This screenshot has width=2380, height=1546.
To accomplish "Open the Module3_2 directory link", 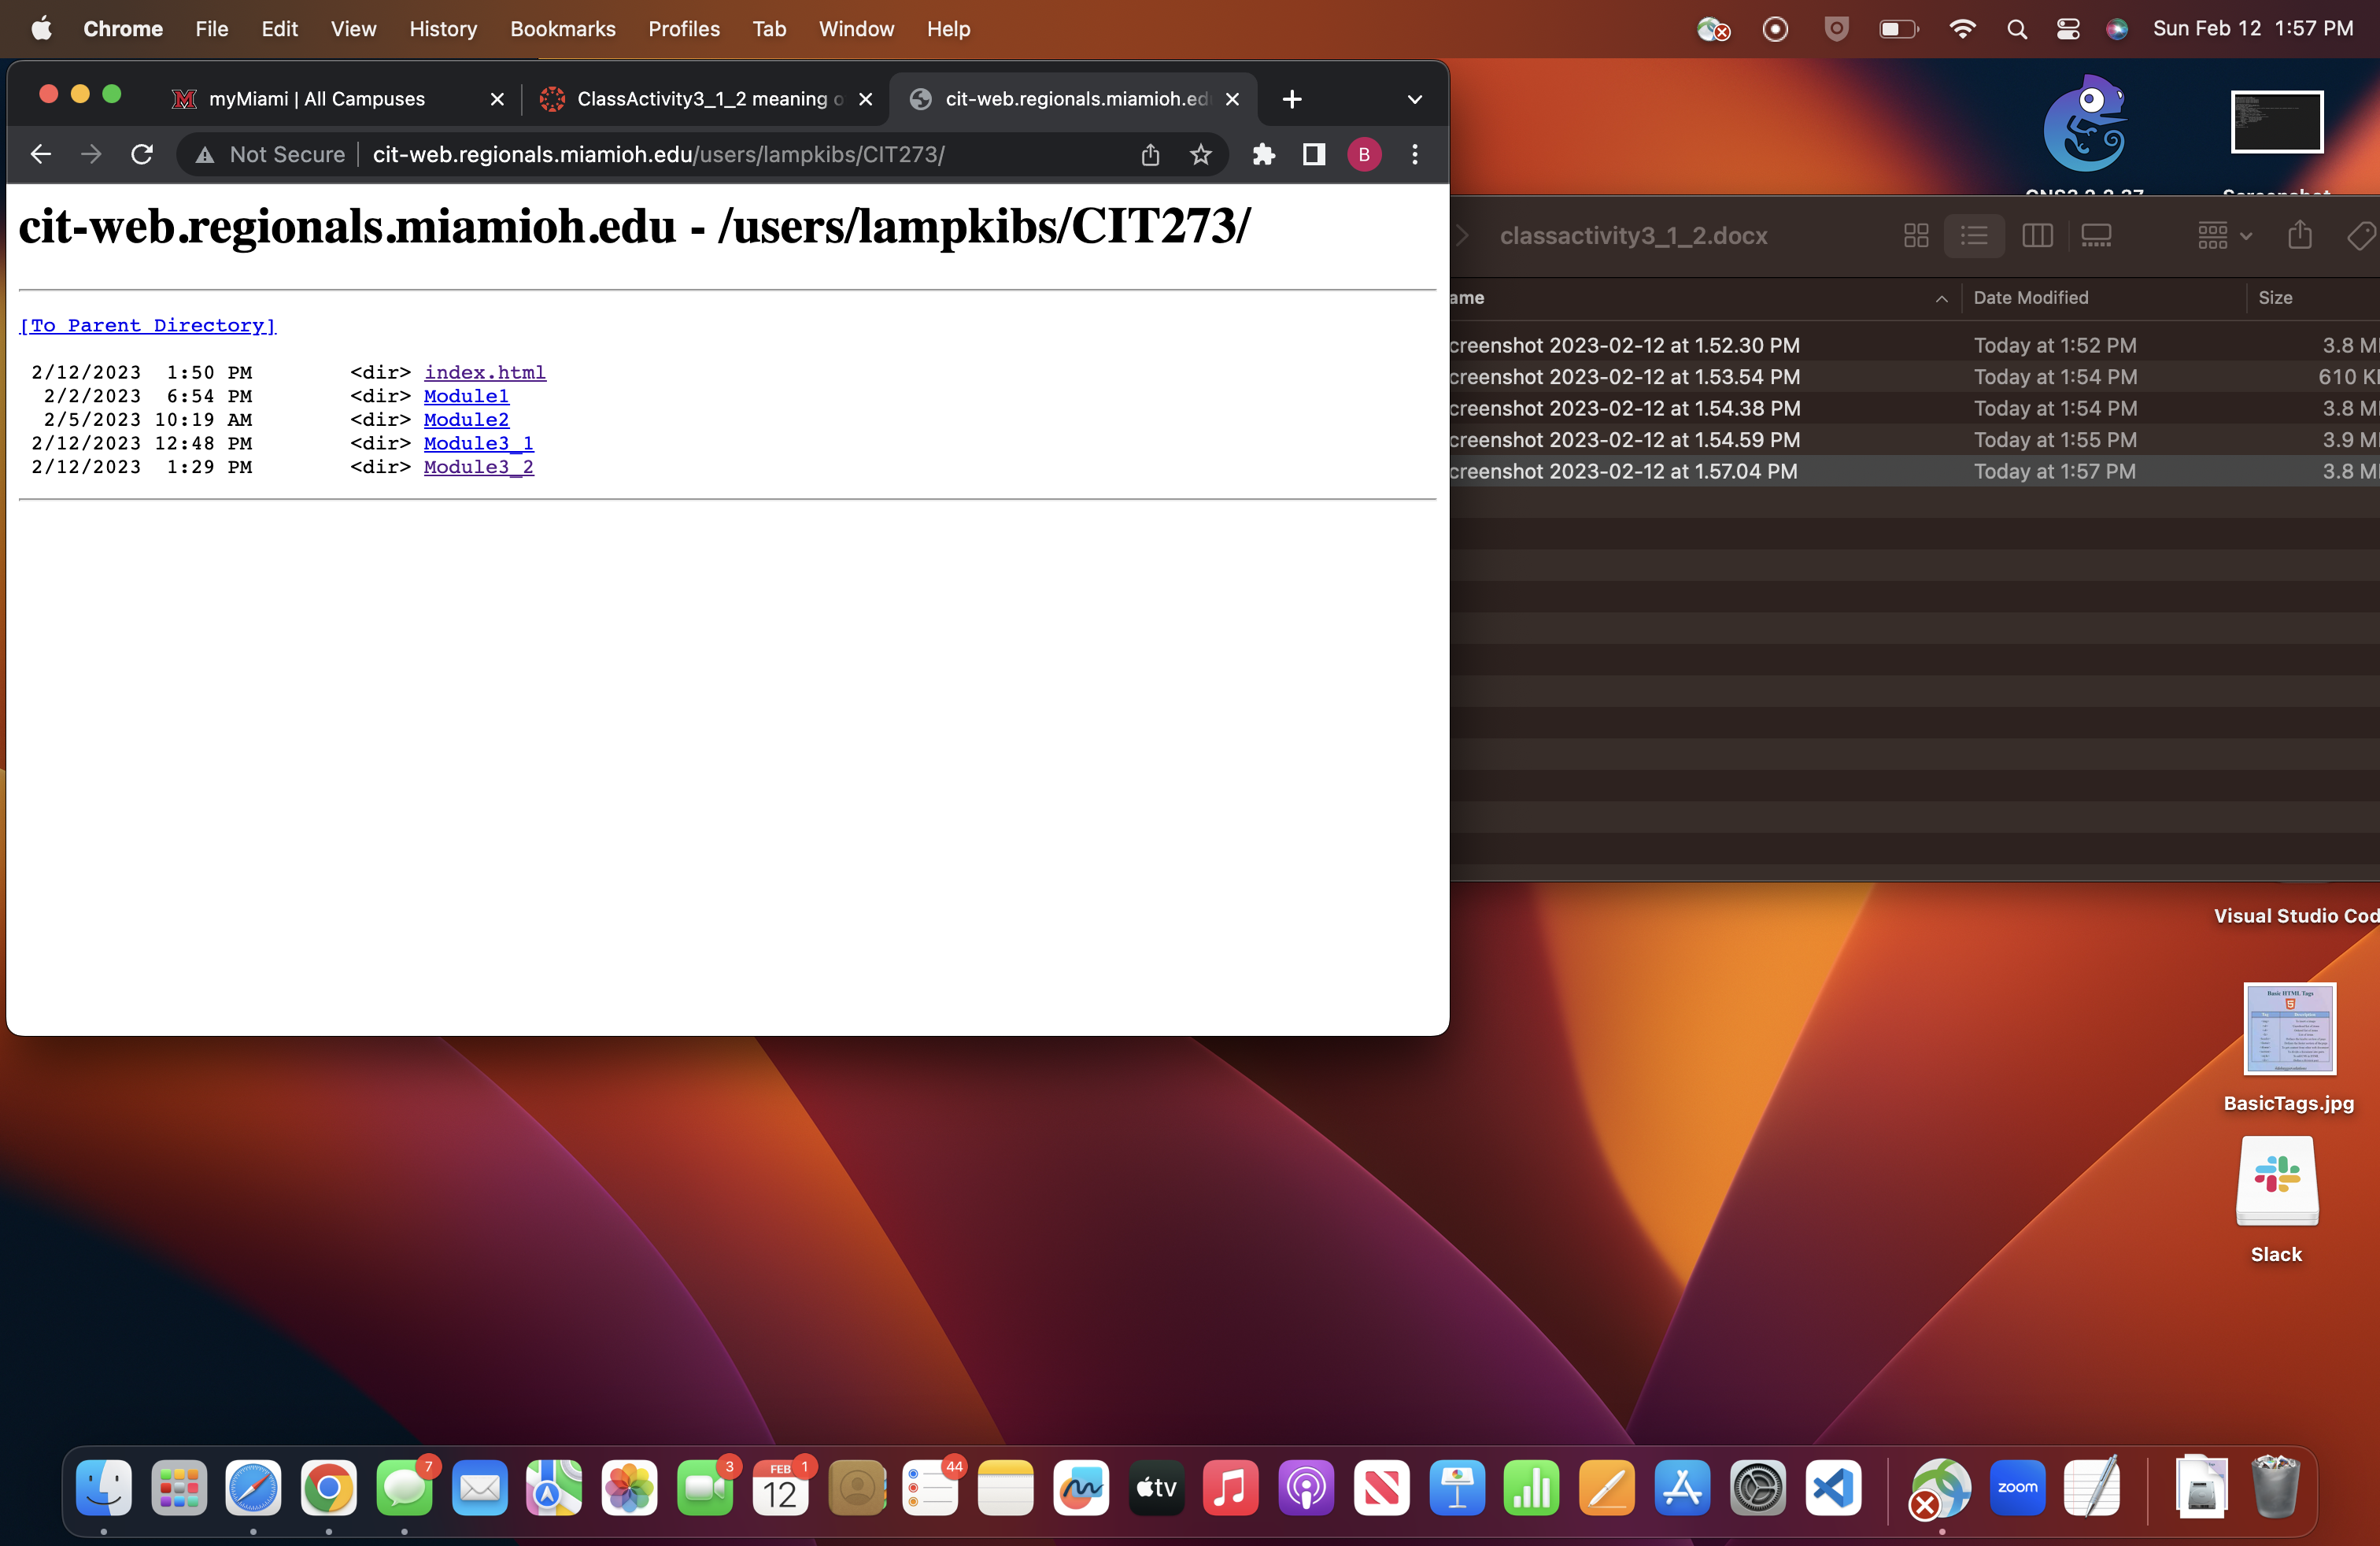I will pos(479,467).
